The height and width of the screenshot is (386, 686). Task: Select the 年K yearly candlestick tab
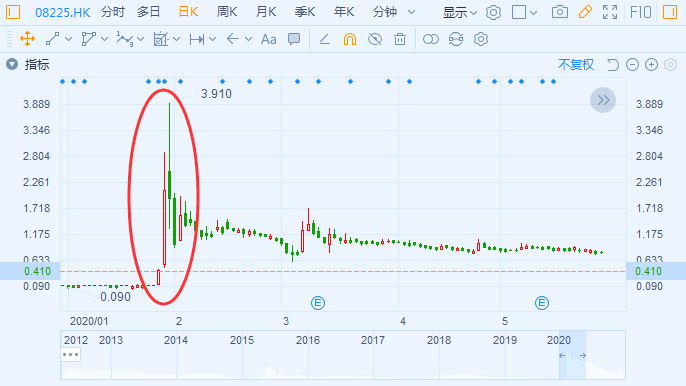pyautogui.click(x=344, y=12)
